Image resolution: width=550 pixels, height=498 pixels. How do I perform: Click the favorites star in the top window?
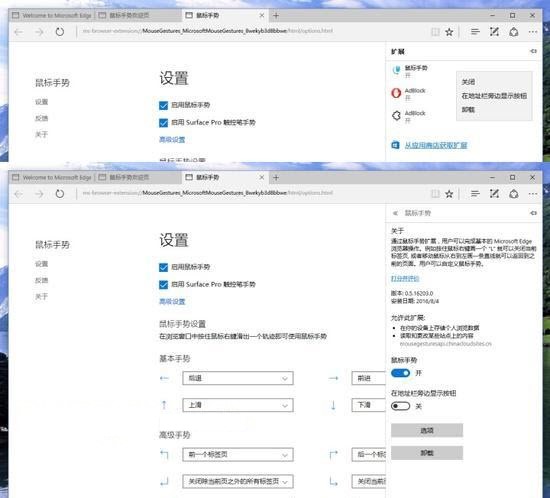coord(449,32)
